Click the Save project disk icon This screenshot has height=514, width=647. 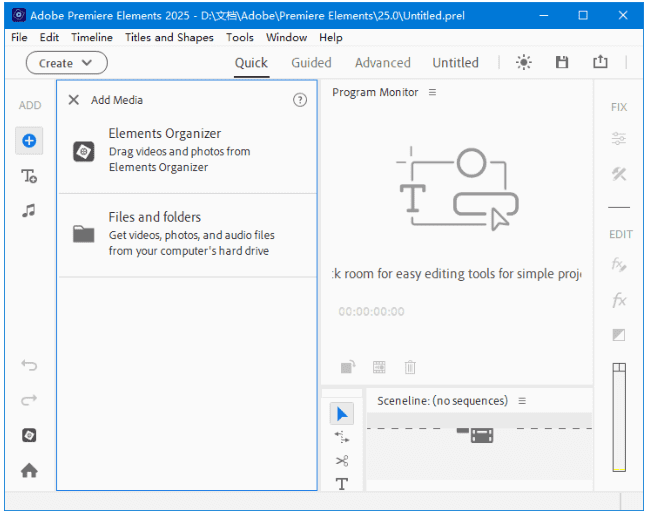click(562, 62)
